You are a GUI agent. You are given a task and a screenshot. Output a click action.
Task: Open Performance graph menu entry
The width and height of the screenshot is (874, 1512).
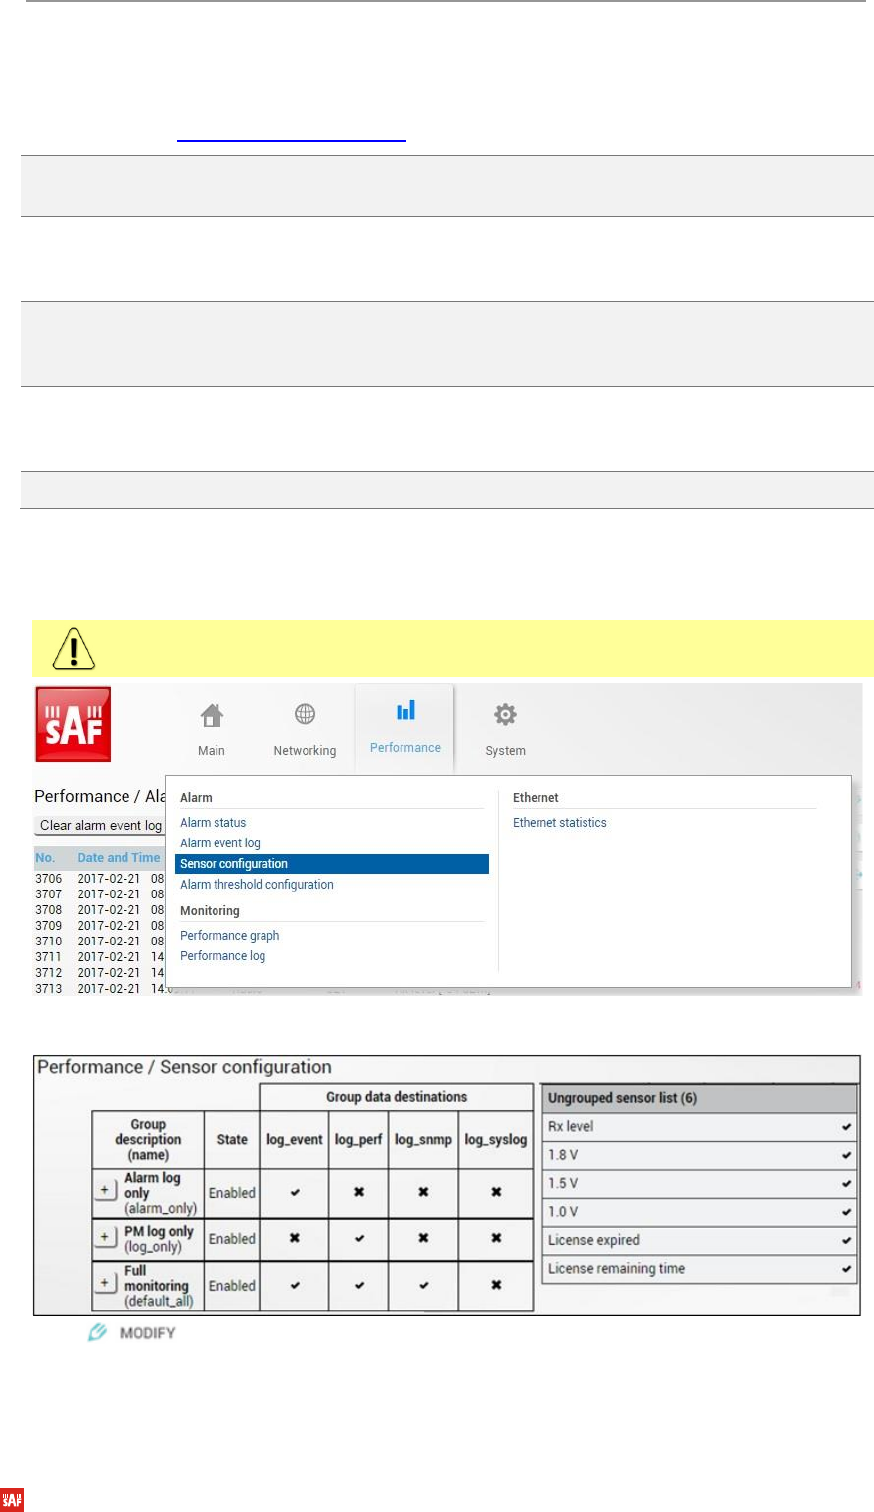pyautogui.click(x=230, y=936)
